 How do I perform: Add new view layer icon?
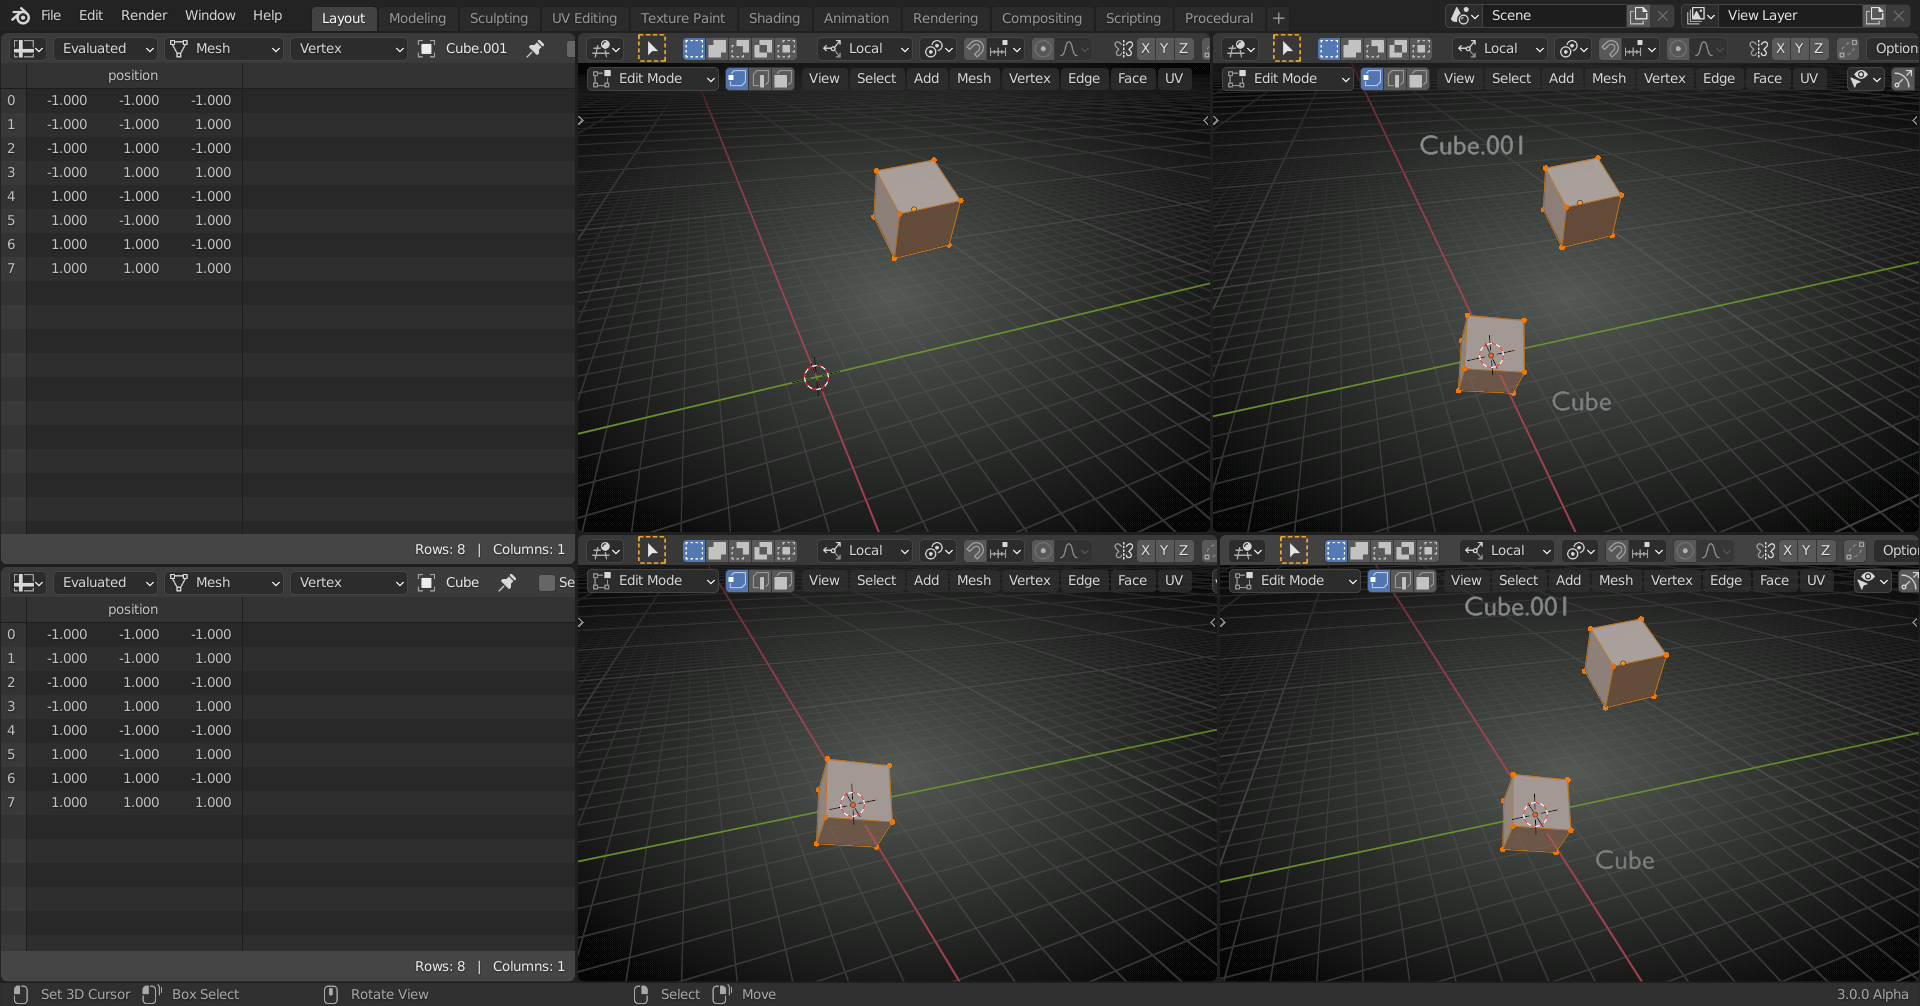click(1874, 16)
